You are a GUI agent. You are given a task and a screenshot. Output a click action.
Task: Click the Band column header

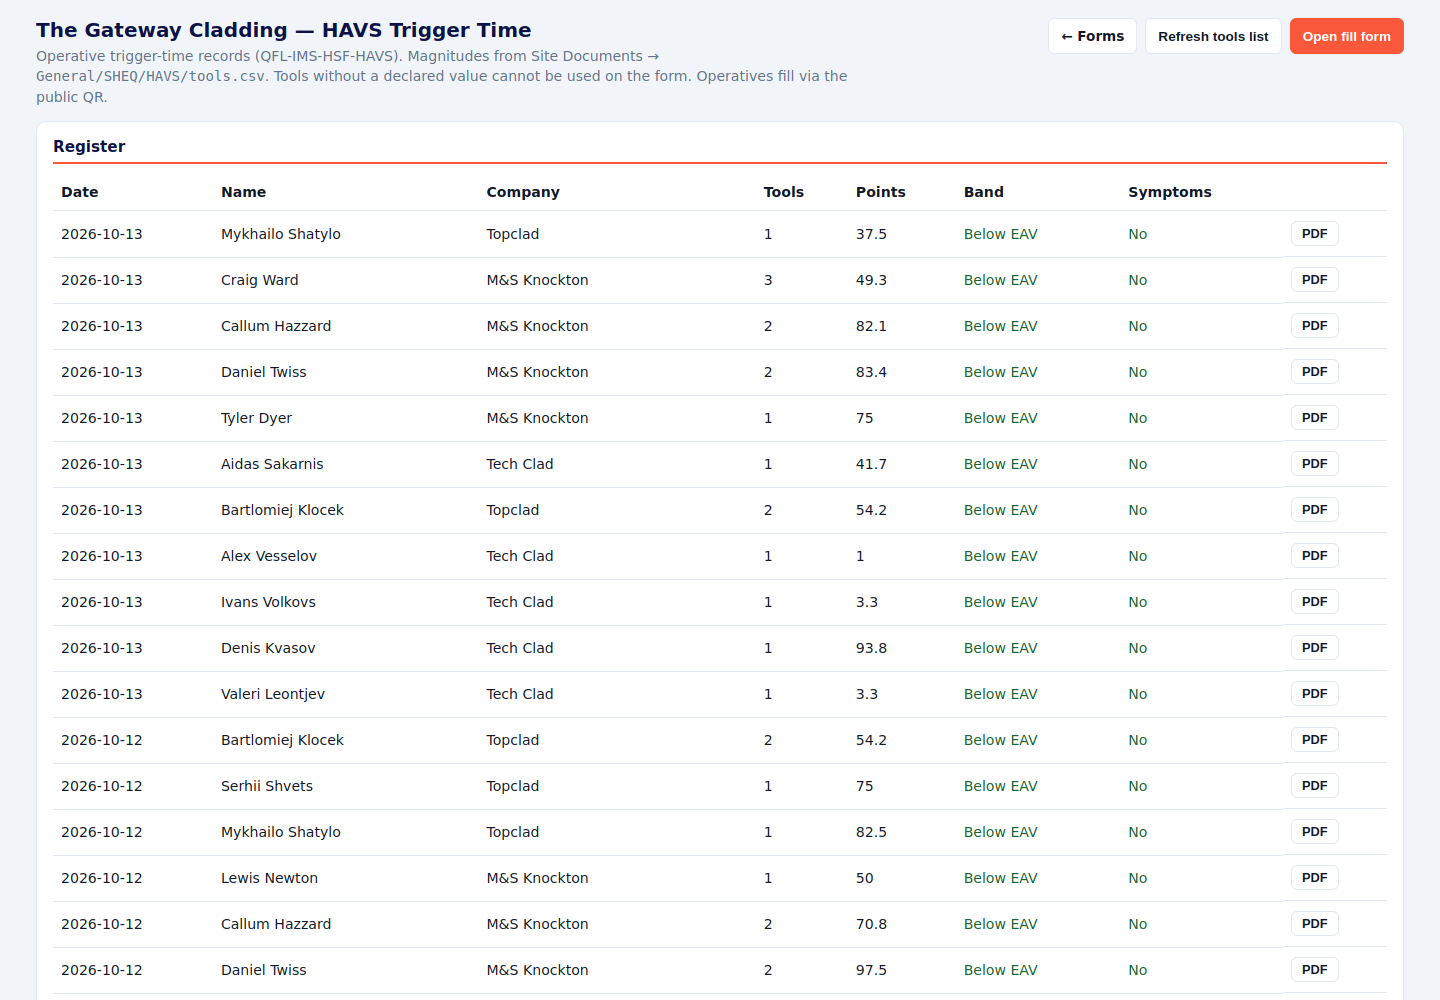(x=984, y=192)
